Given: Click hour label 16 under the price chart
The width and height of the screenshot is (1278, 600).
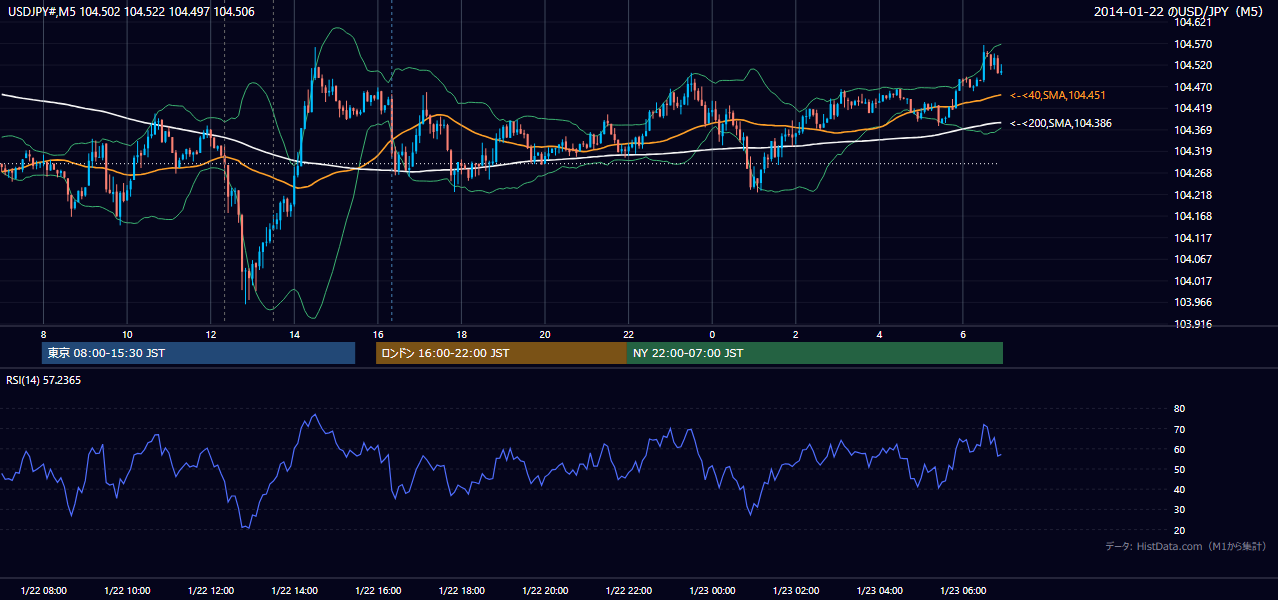Looking at the screenshot, I should click(x=378, y=334).
